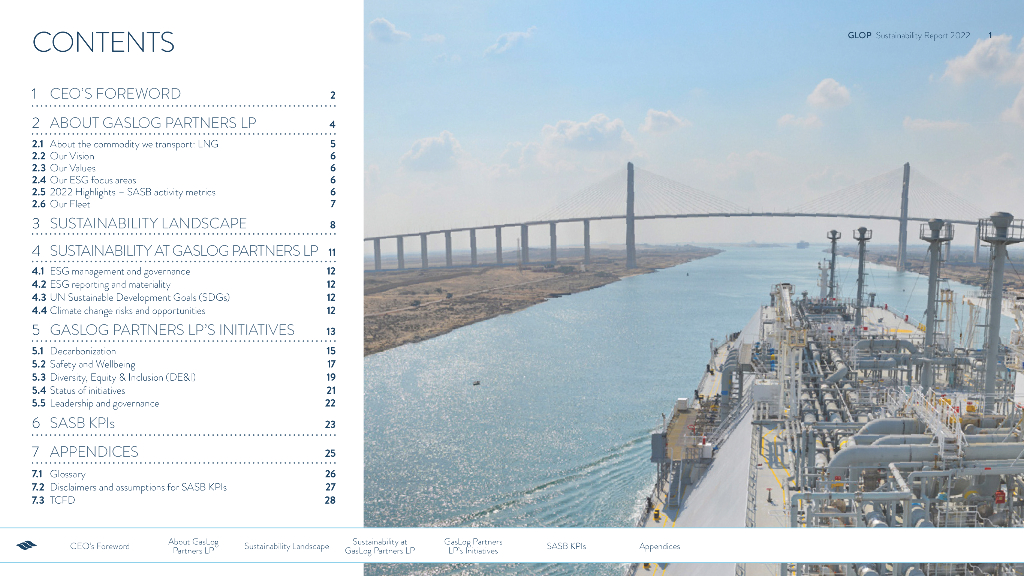The width and height of the screenshot is (1024, 576).
Task: Jump to section 7 APPENDICES heading
Action: pyautogui.click(x=184, y=452)
